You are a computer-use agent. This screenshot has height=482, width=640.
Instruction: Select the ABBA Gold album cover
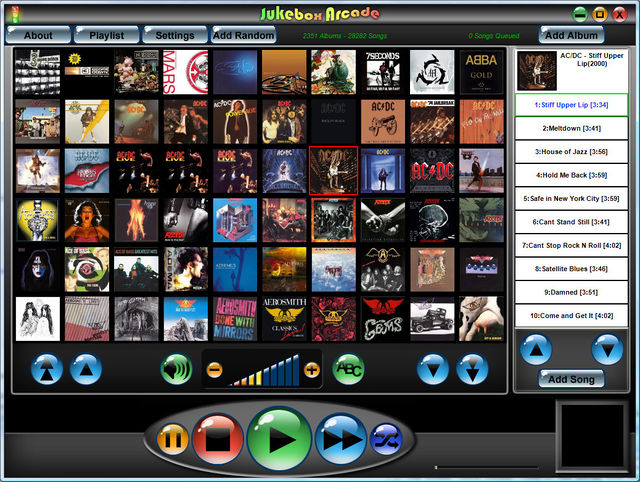(x=482, y=72)
